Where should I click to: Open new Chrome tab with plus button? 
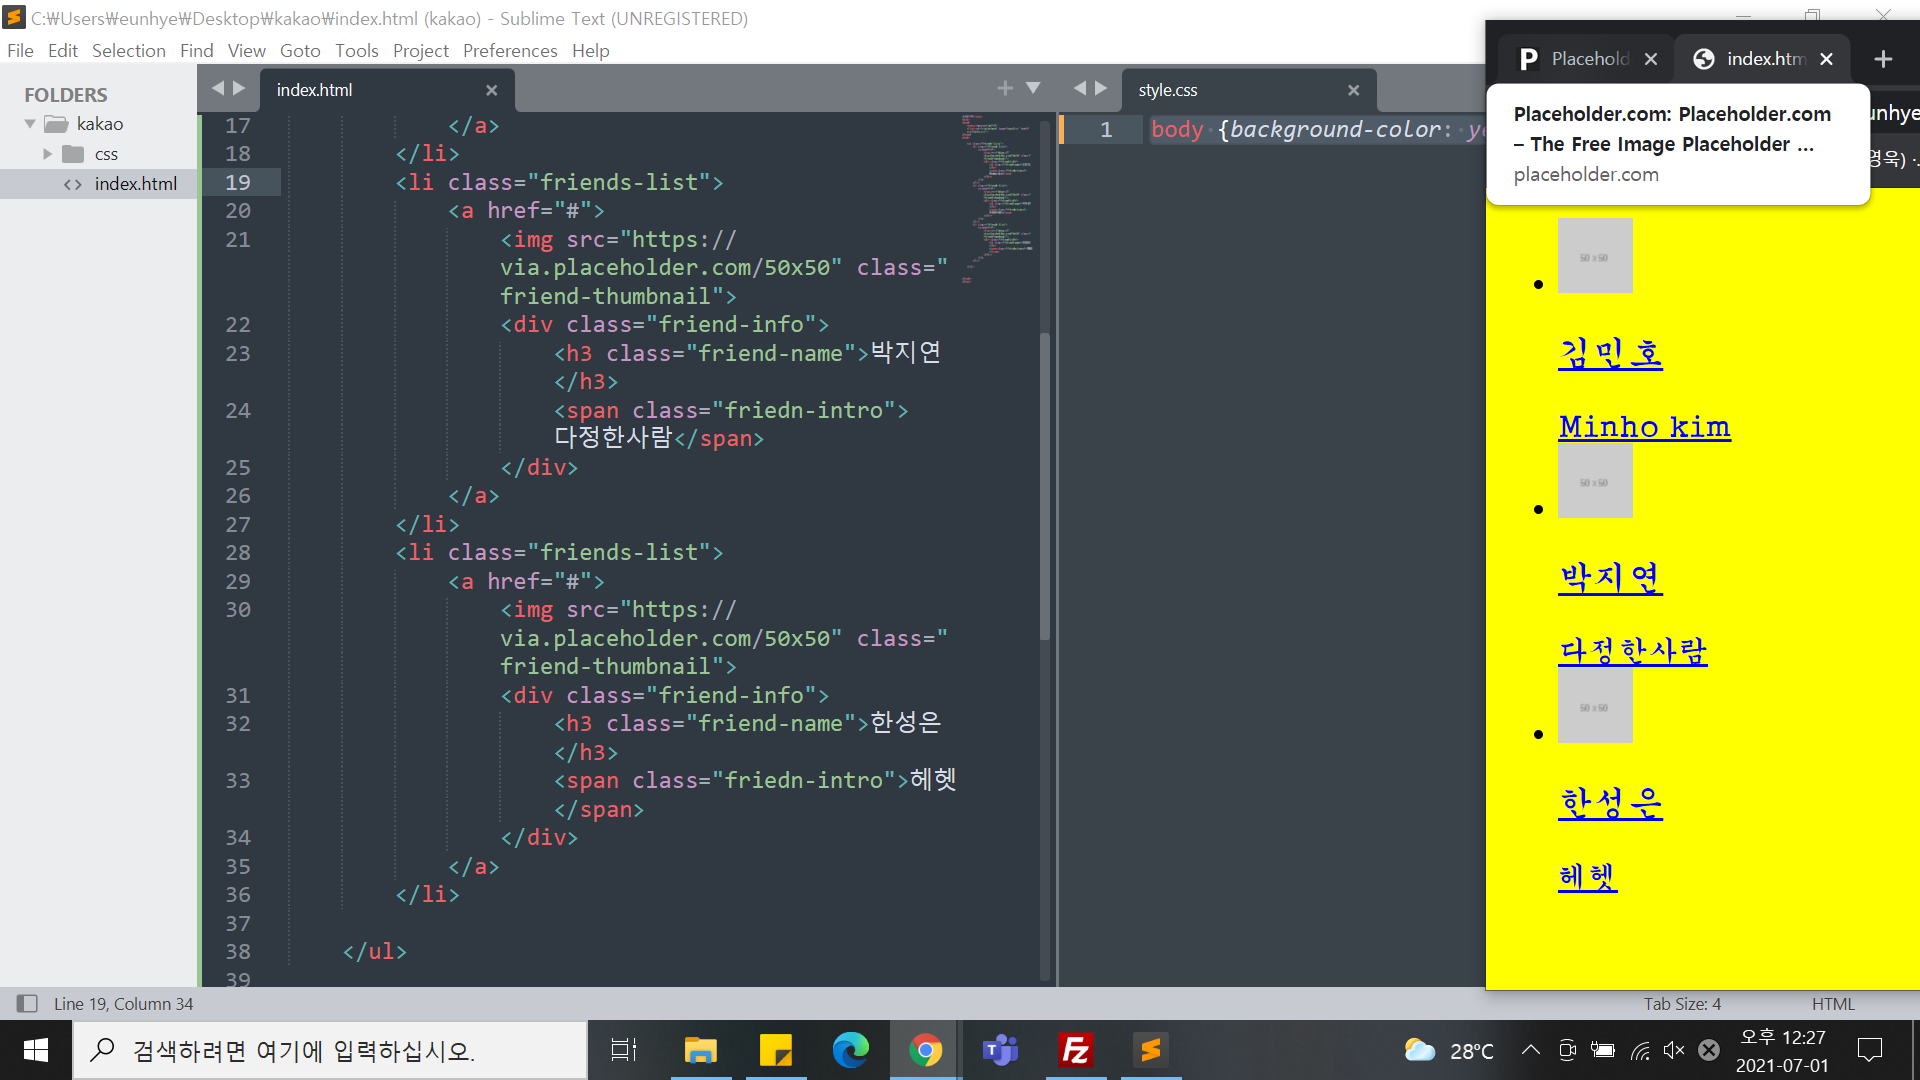pyautogui.click(x=1883, y=59)
